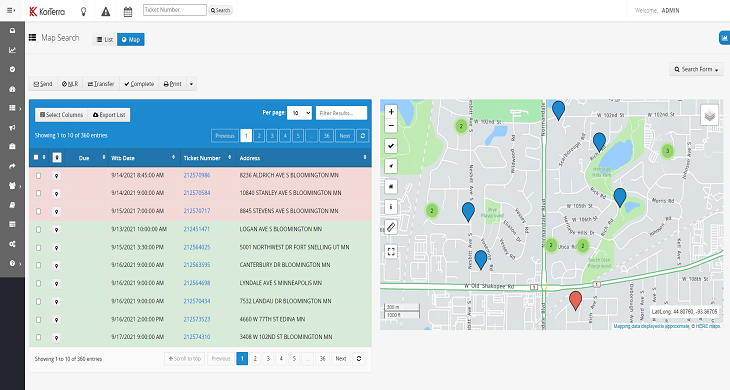Click the Transfer button
Viewport: 730px width, 390px height.
pos(101,84)
